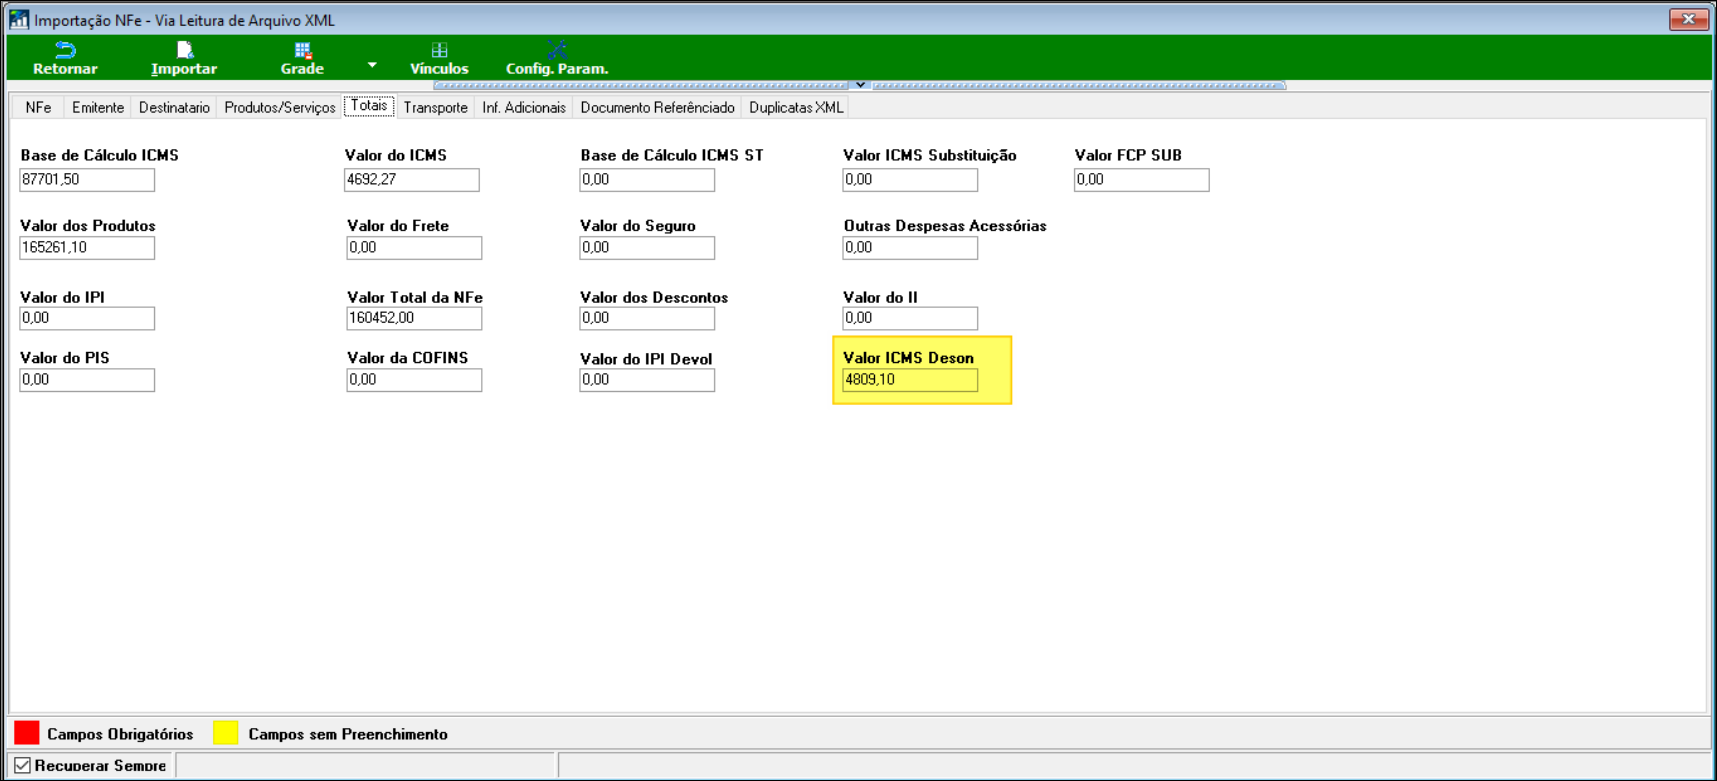Click the Retornar toolbar icon
This screenshot has width=1717, height=781.
pos(65,50)
